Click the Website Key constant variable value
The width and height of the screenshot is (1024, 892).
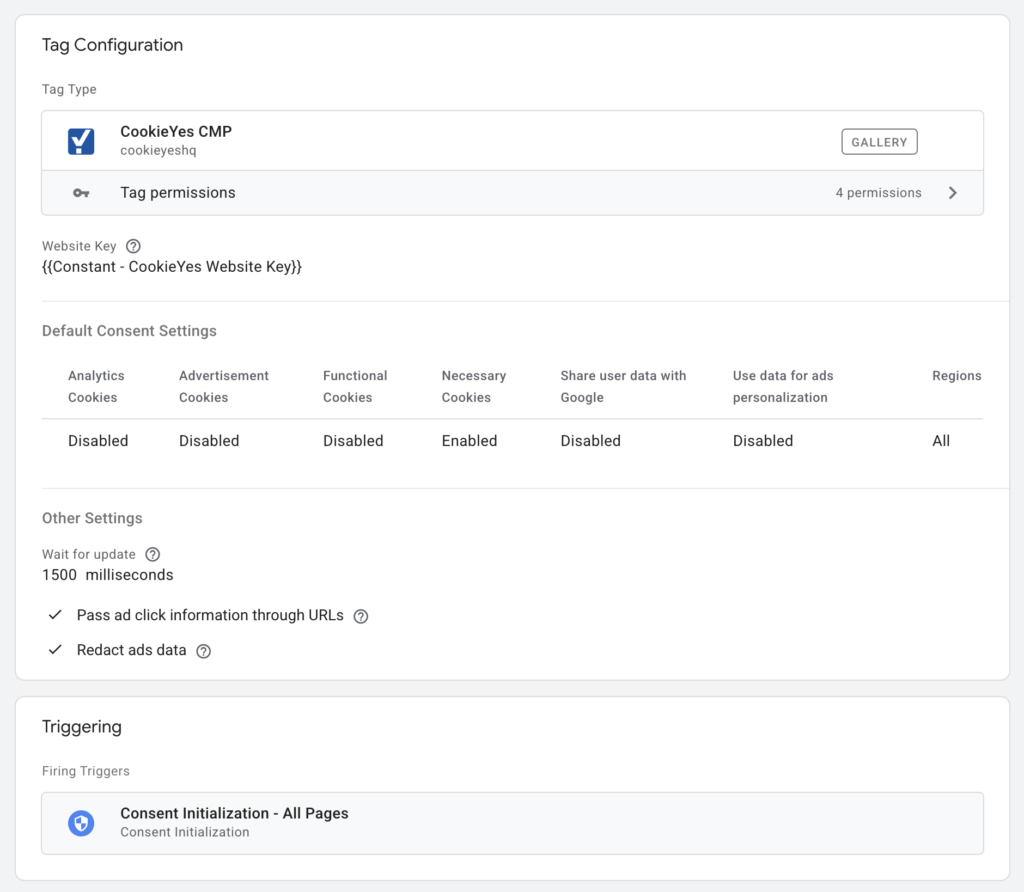pyautogui.click(x=172, y=266)
